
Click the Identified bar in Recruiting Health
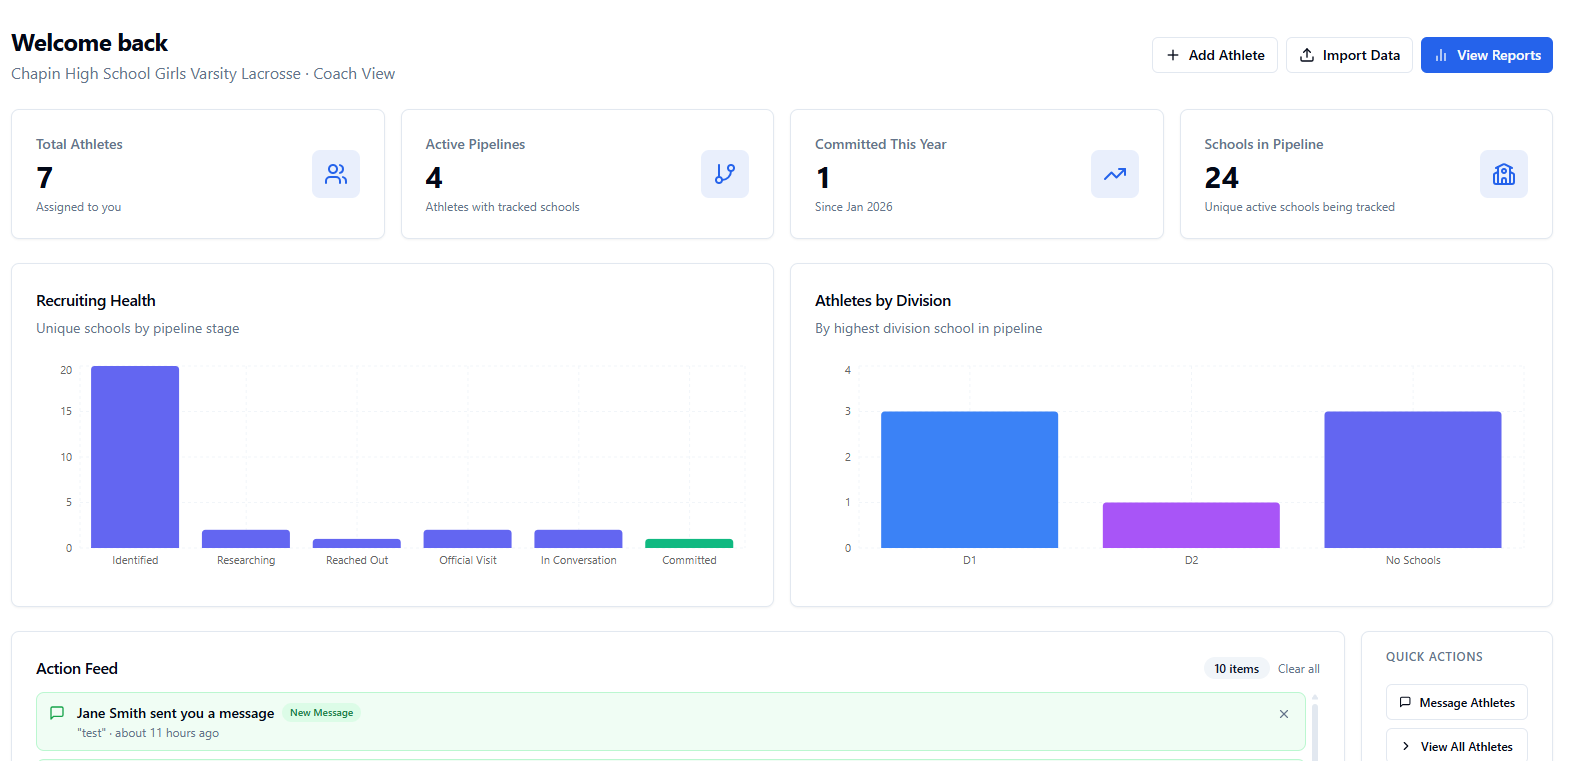coord(135,457)
